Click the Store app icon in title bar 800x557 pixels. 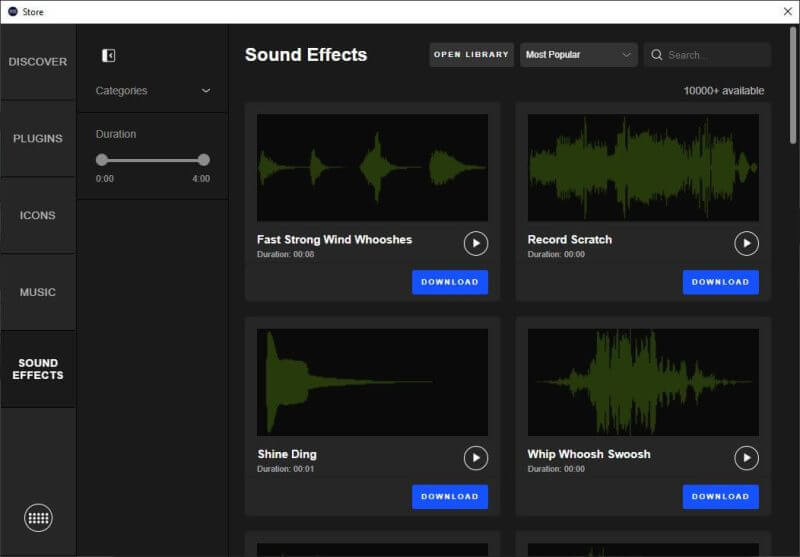13,11
